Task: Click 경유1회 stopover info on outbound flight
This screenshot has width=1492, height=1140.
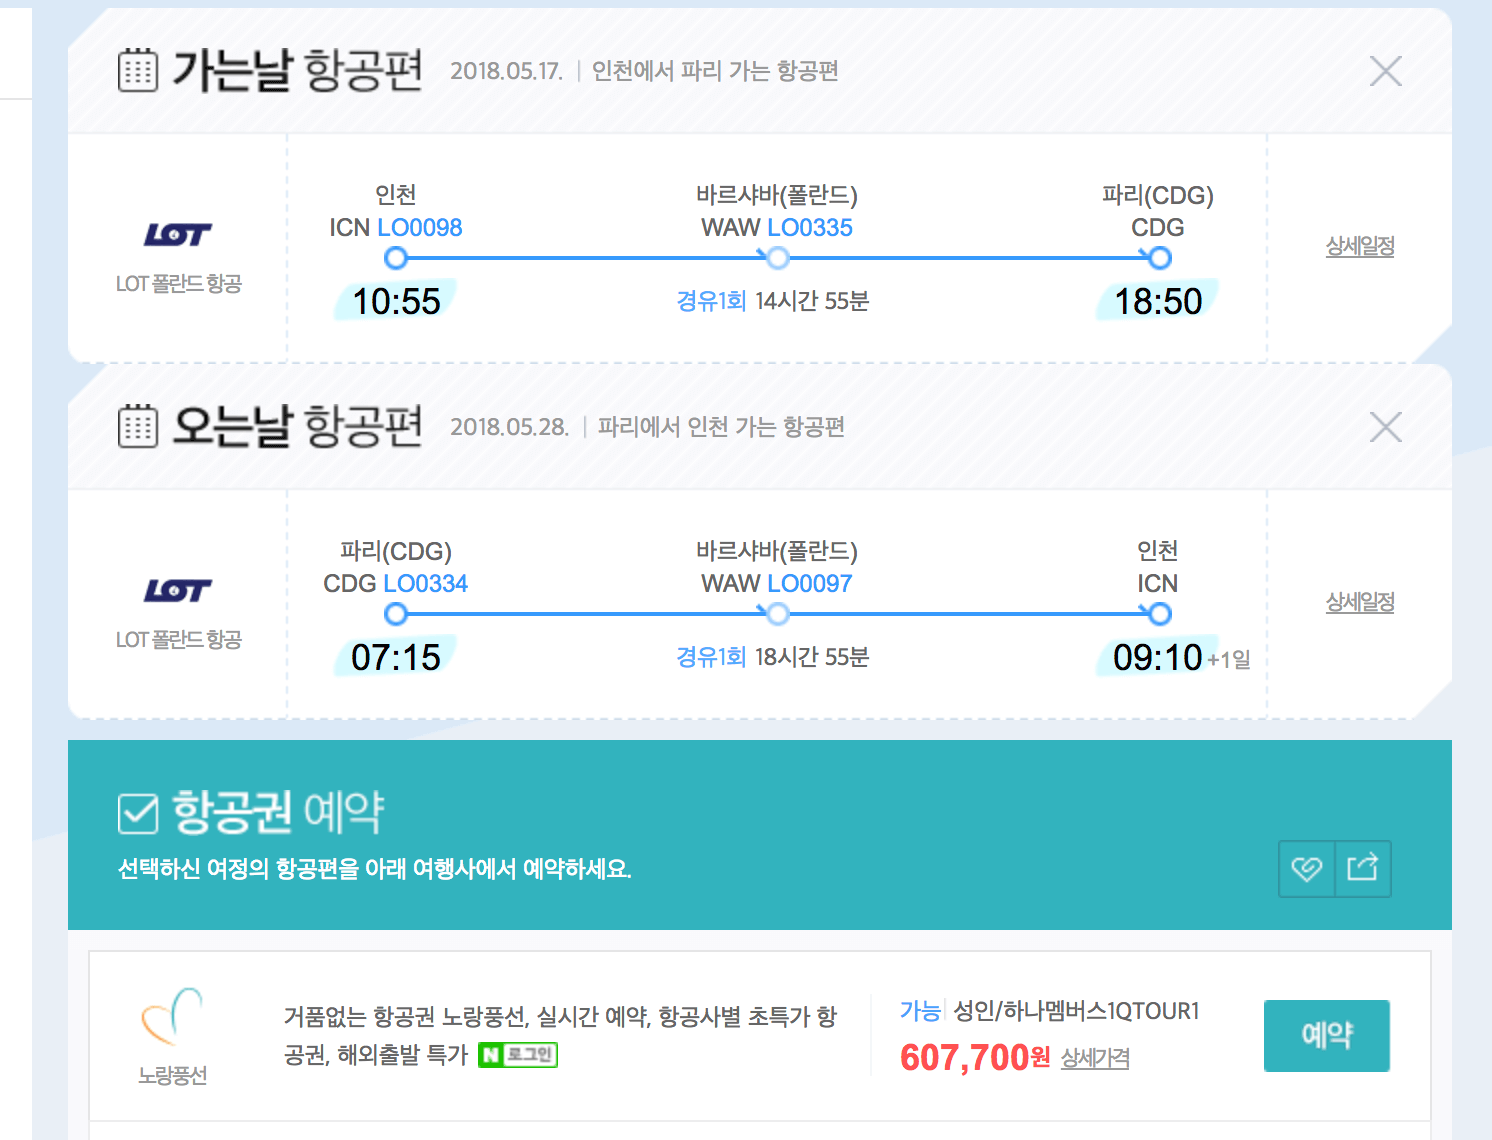Action: pos(711,301)
